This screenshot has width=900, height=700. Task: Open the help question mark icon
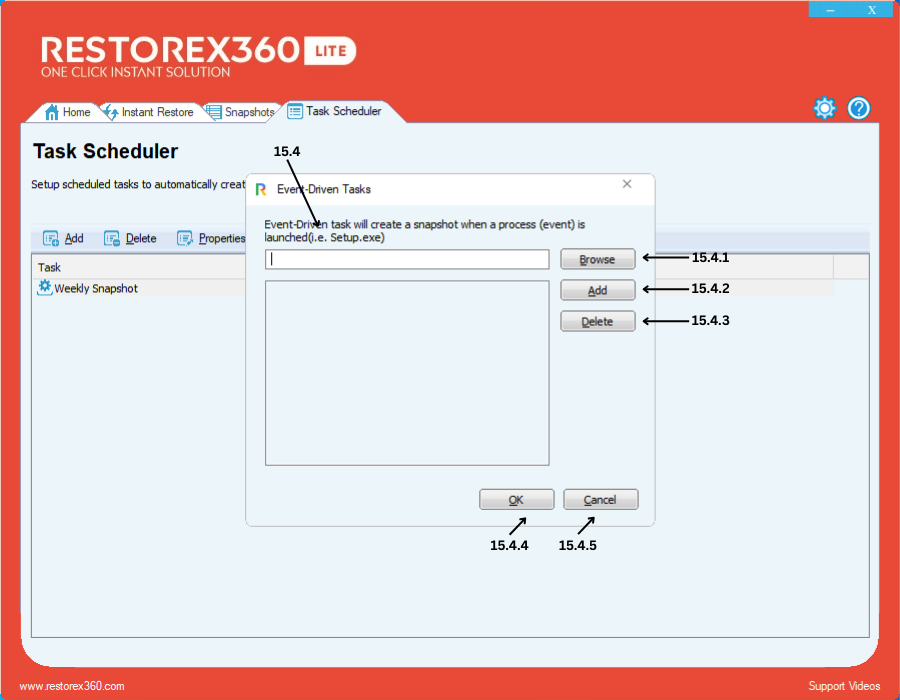859,109
